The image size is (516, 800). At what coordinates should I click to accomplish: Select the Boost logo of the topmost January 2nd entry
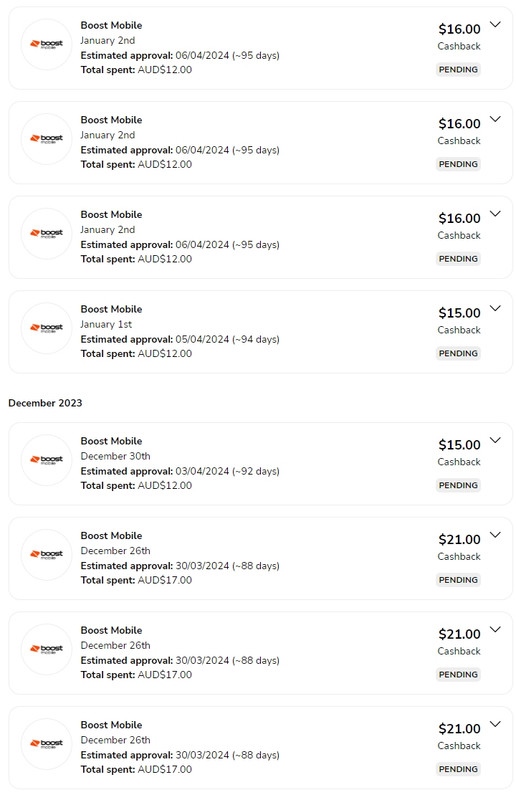coord(46,44)
